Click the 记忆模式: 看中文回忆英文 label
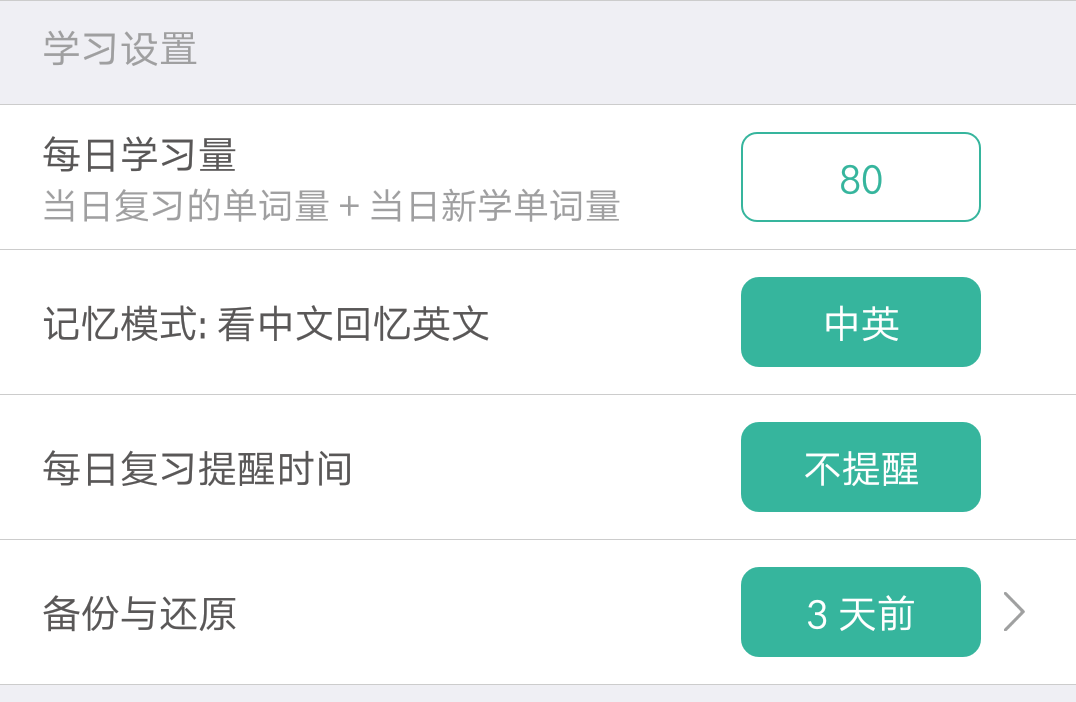Viewport: 1076px width, 702px height. tap(266, 324)
